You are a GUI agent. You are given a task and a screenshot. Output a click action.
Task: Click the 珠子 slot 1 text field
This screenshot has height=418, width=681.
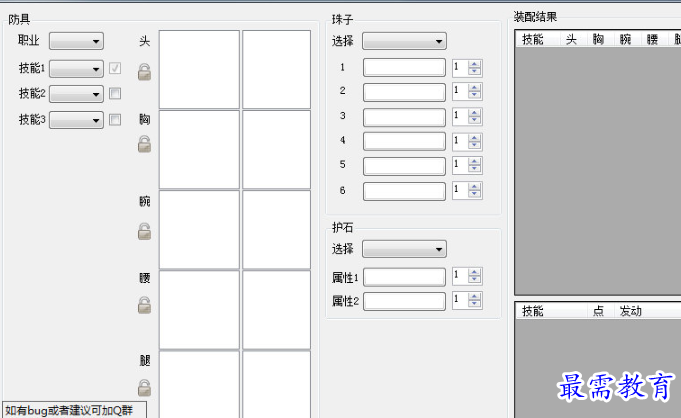(404, 67)
